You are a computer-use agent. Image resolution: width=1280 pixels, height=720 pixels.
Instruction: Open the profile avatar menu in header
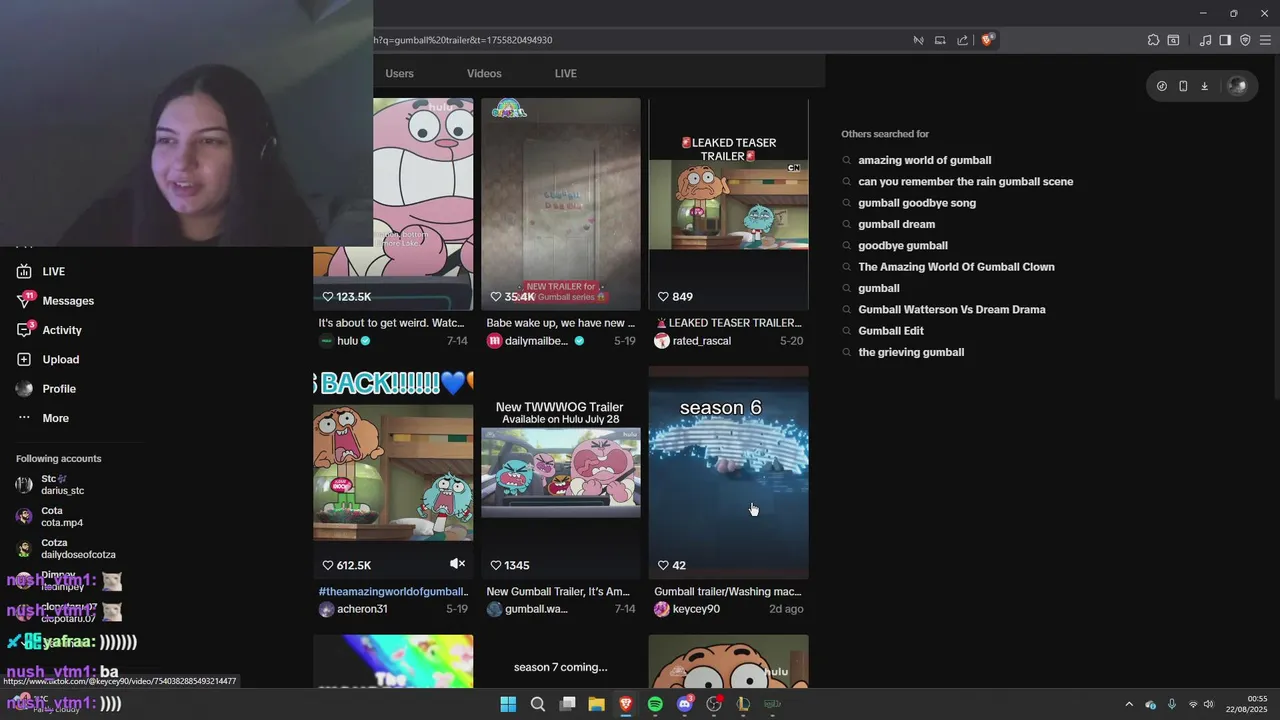(1237, 86)
